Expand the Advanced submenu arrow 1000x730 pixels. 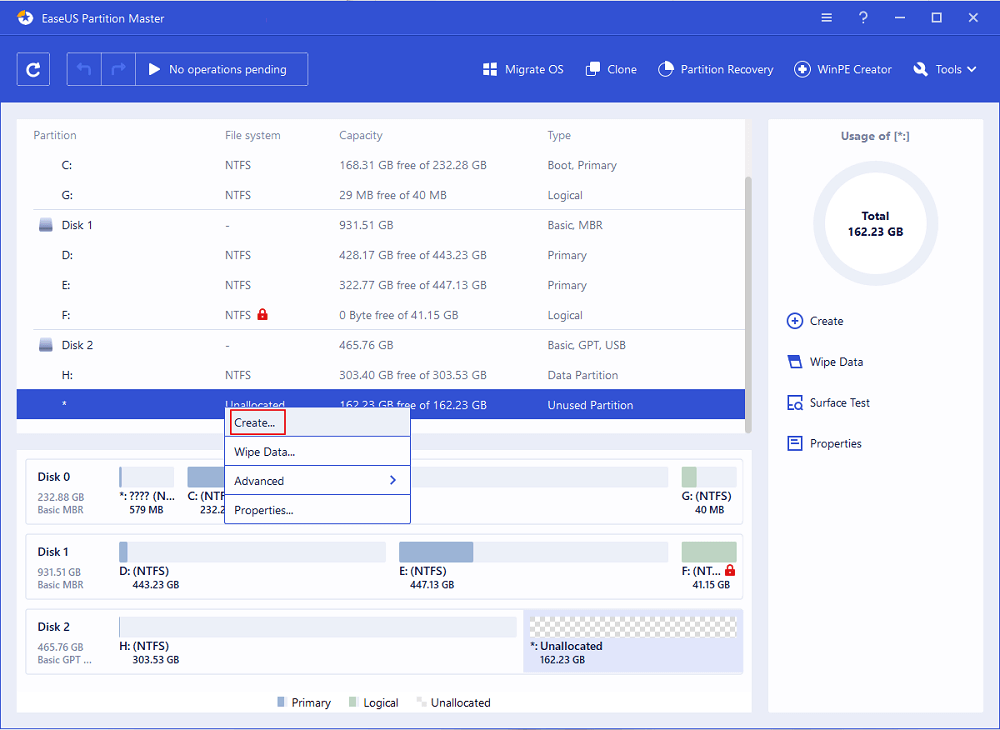click(393, 480)
